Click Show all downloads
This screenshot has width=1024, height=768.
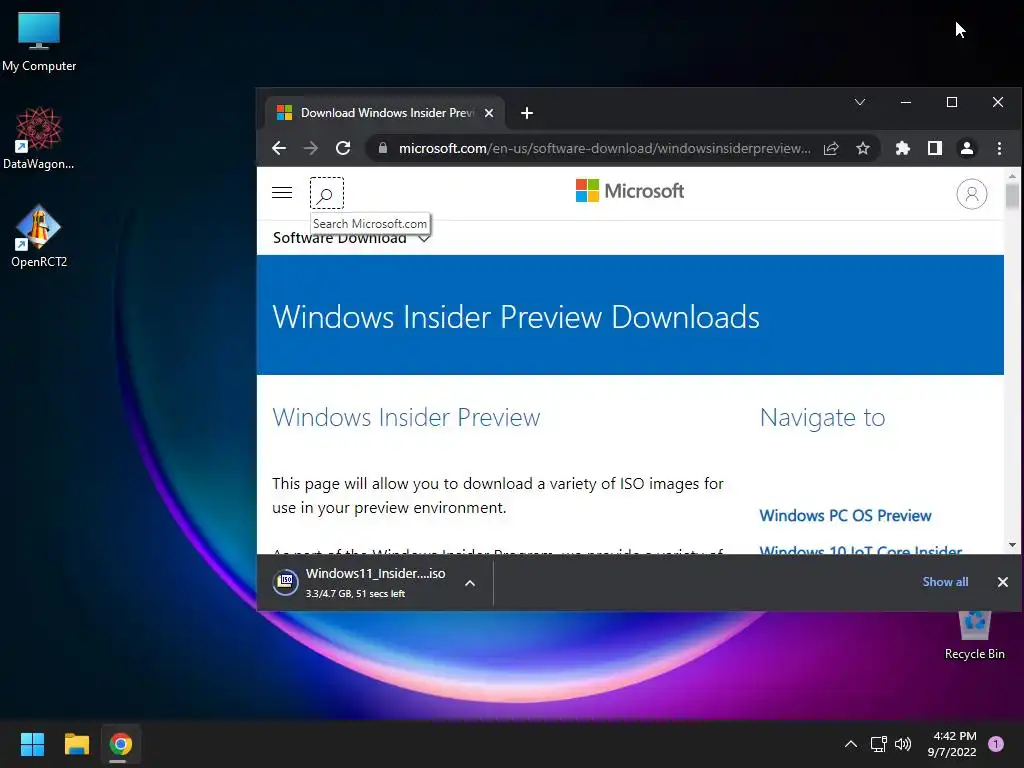coord(945,582)
